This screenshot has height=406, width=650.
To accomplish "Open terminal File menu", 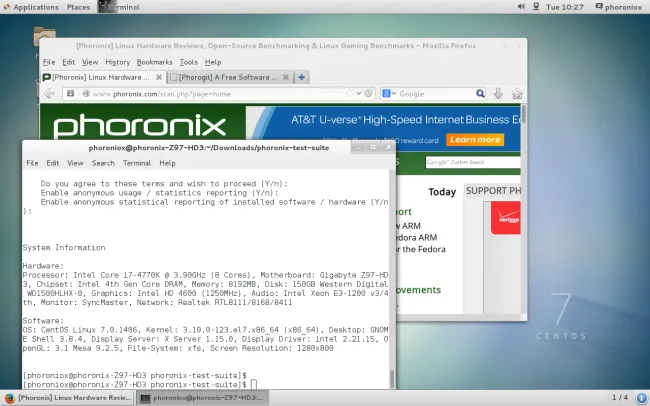I will (32, 163).
